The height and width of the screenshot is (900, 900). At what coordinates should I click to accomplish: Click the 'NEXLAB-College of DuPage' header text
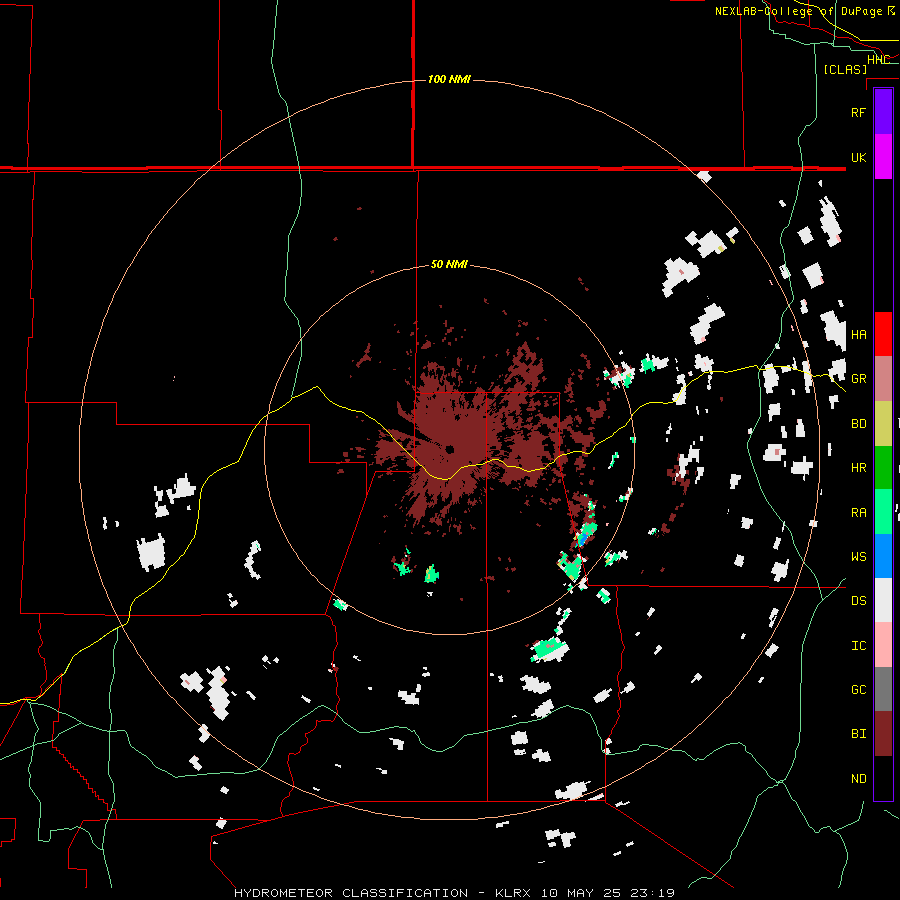click(x=798, y=11)
